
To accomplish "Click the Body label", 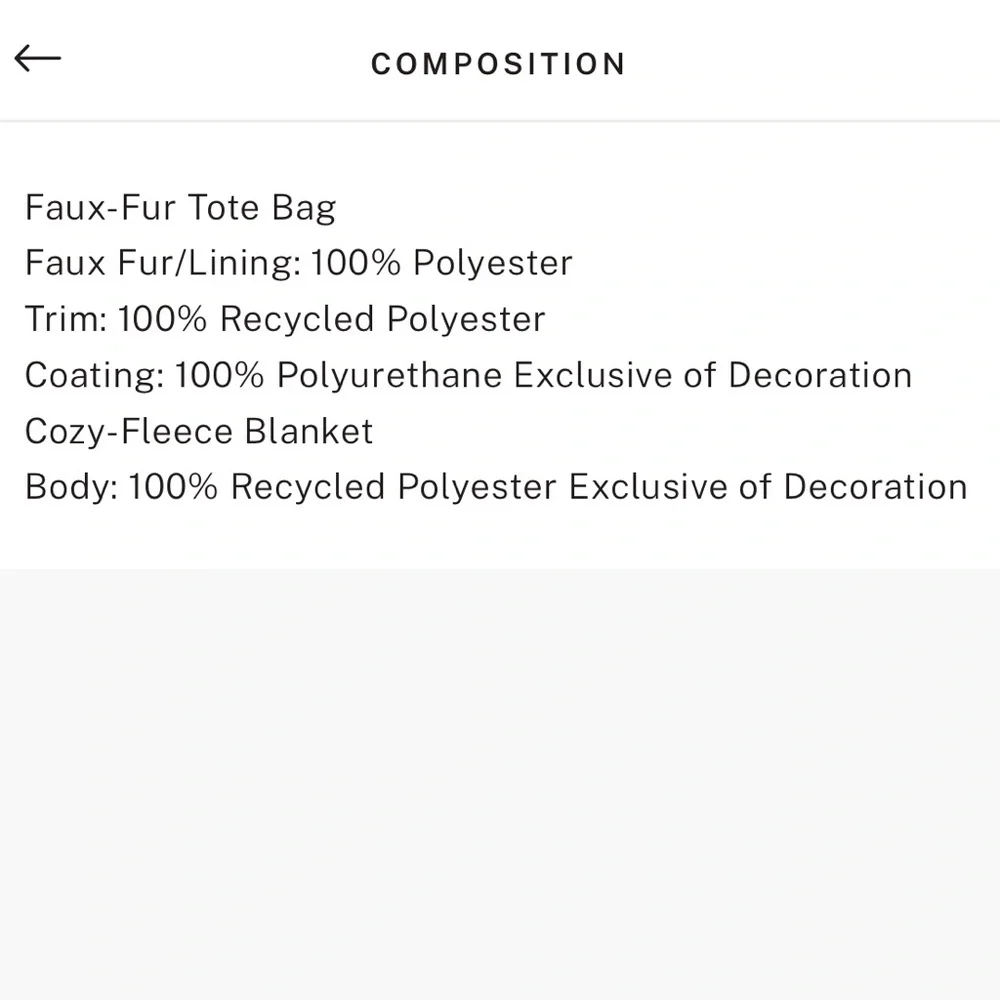I will pos(71,488).
